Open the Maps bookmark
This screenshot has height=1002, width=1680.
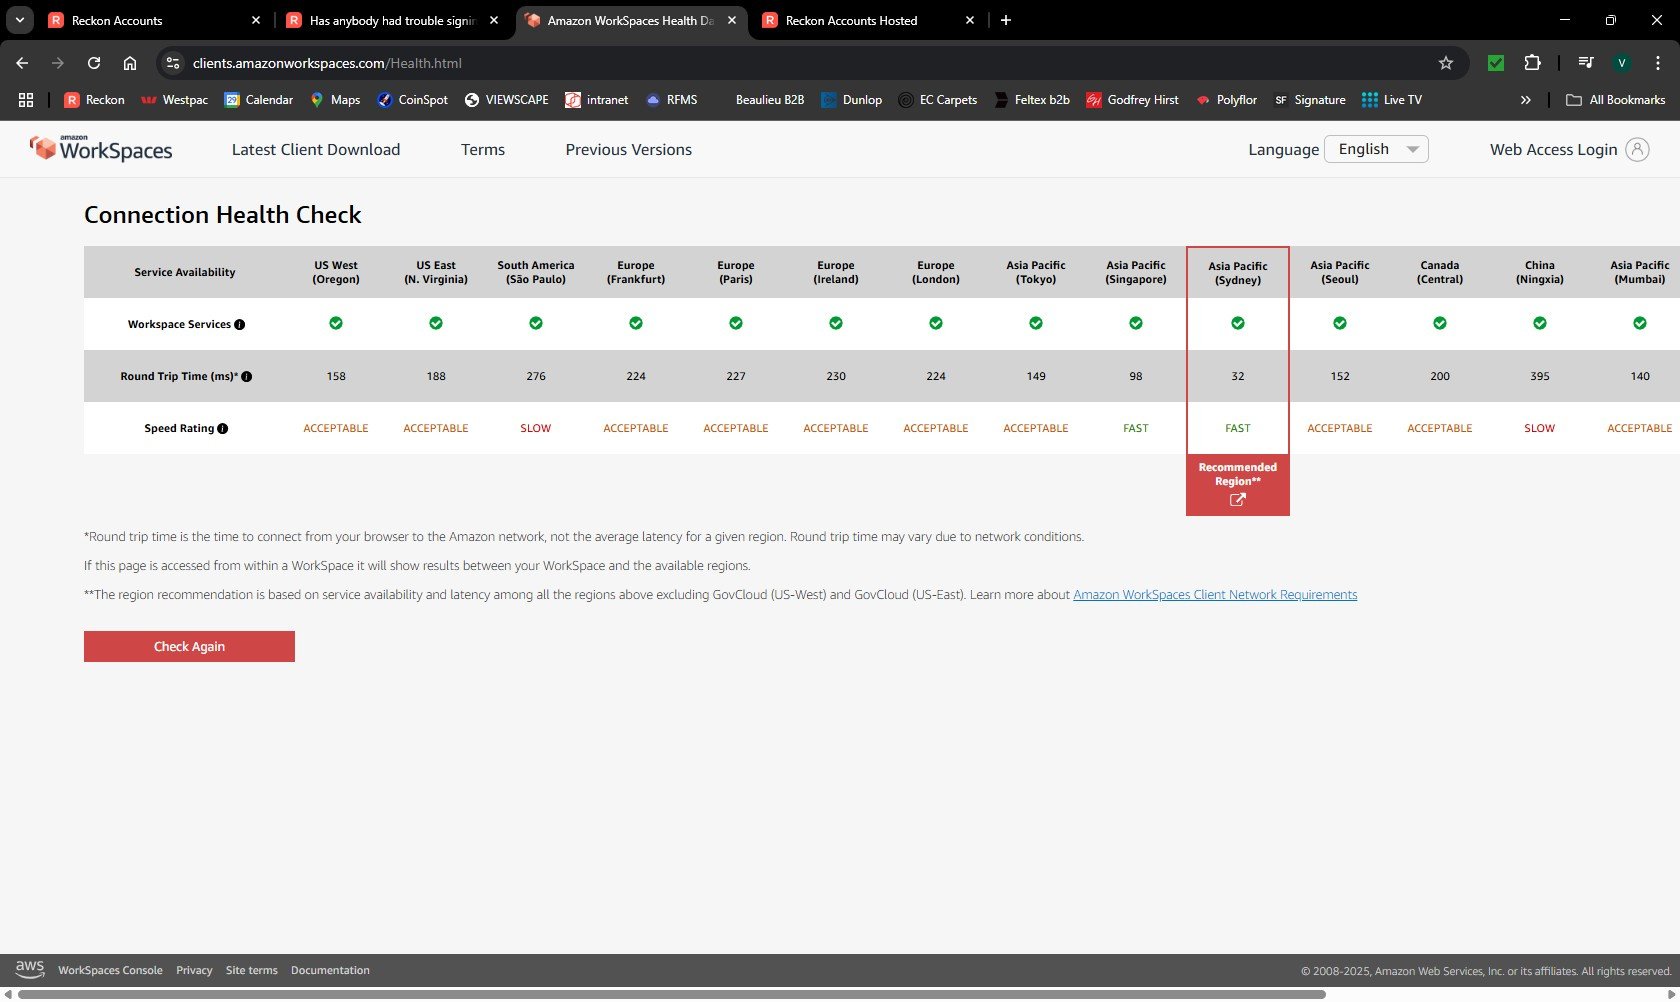pos(335,100)
